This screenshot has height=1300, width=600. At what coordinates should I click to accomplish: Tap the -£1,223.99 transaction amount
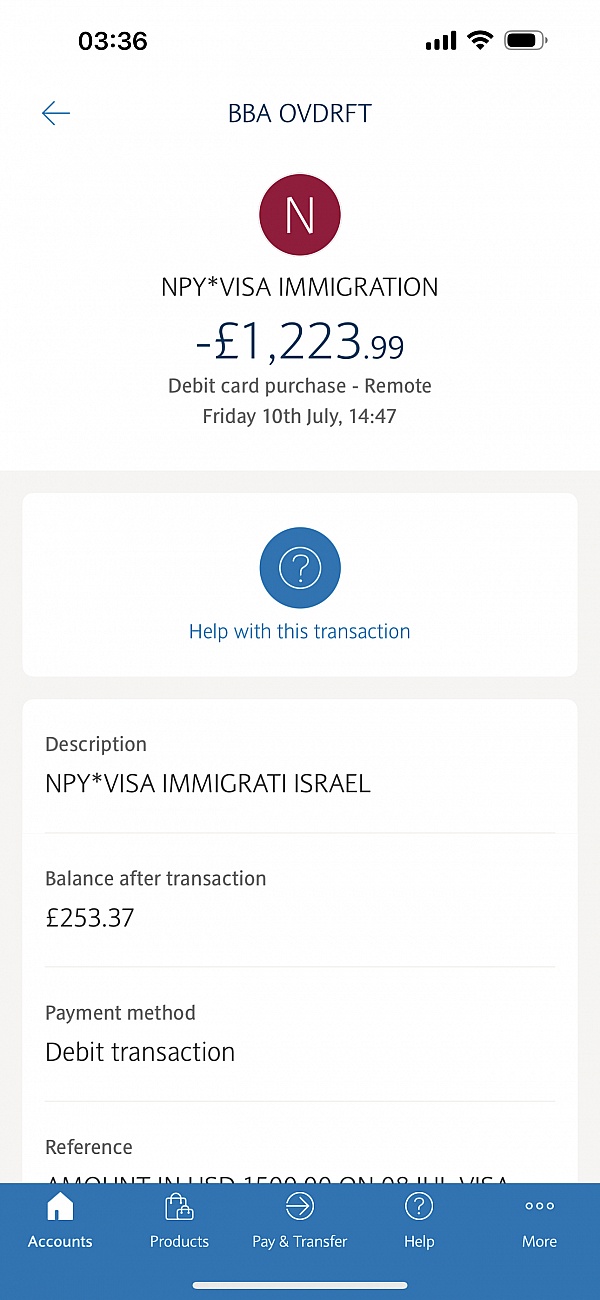tap(300, 343)
